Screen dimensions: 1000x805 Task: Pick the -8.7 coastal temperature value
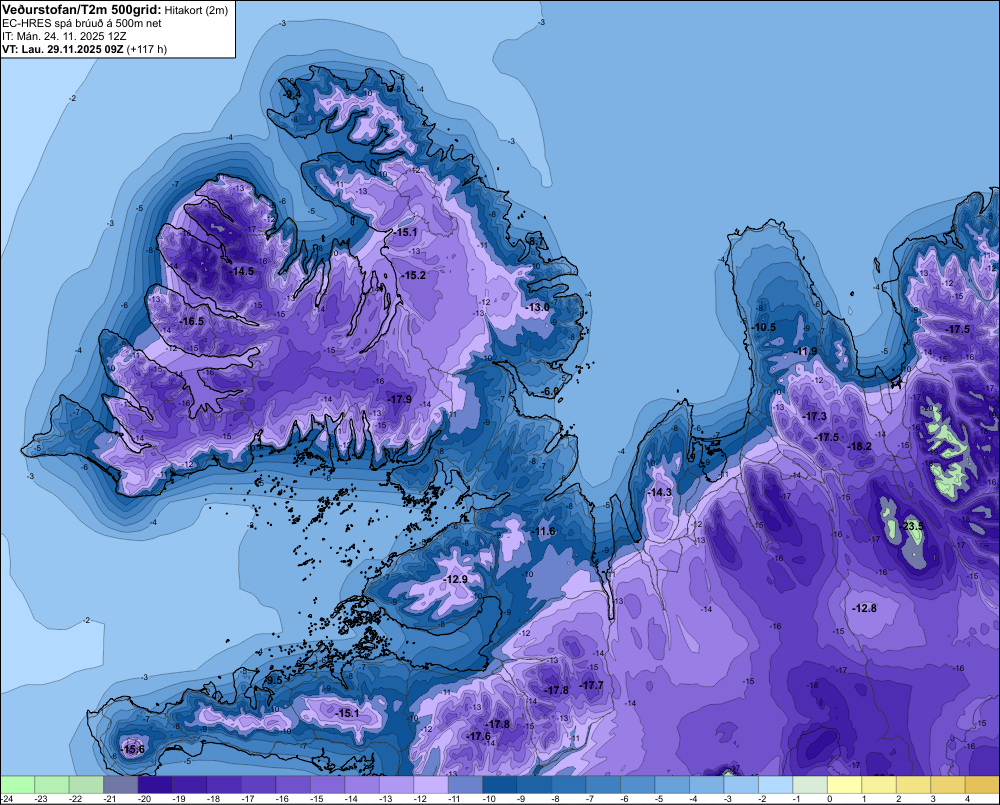(536, 241)
